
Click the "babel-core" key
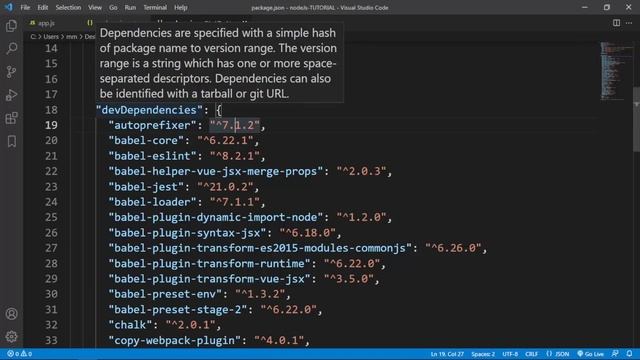[146, 140]
